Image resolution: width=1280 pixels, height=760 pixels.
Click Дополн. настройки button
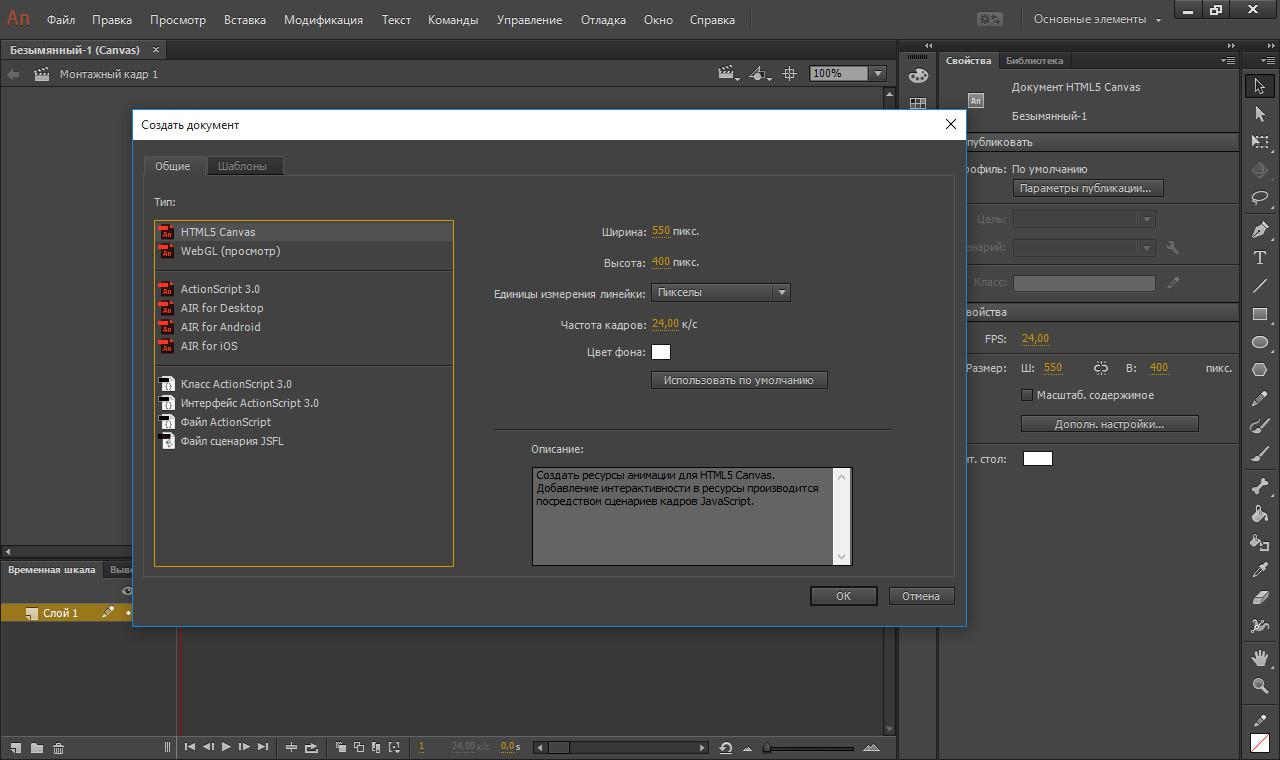point(1110,424)
